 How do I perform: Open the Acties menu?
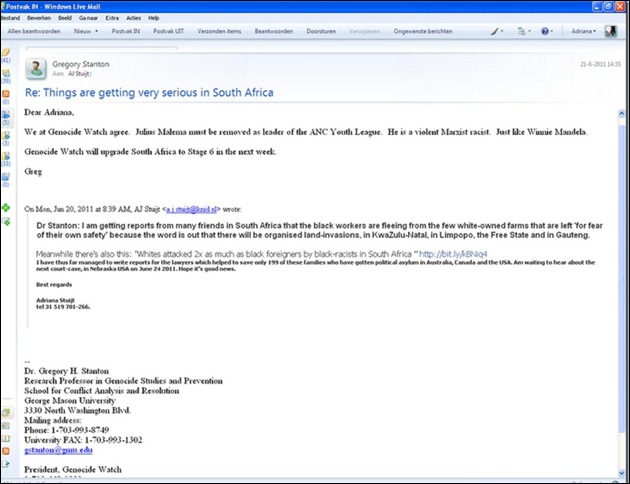pyautogui.click(x=133, y=18)
